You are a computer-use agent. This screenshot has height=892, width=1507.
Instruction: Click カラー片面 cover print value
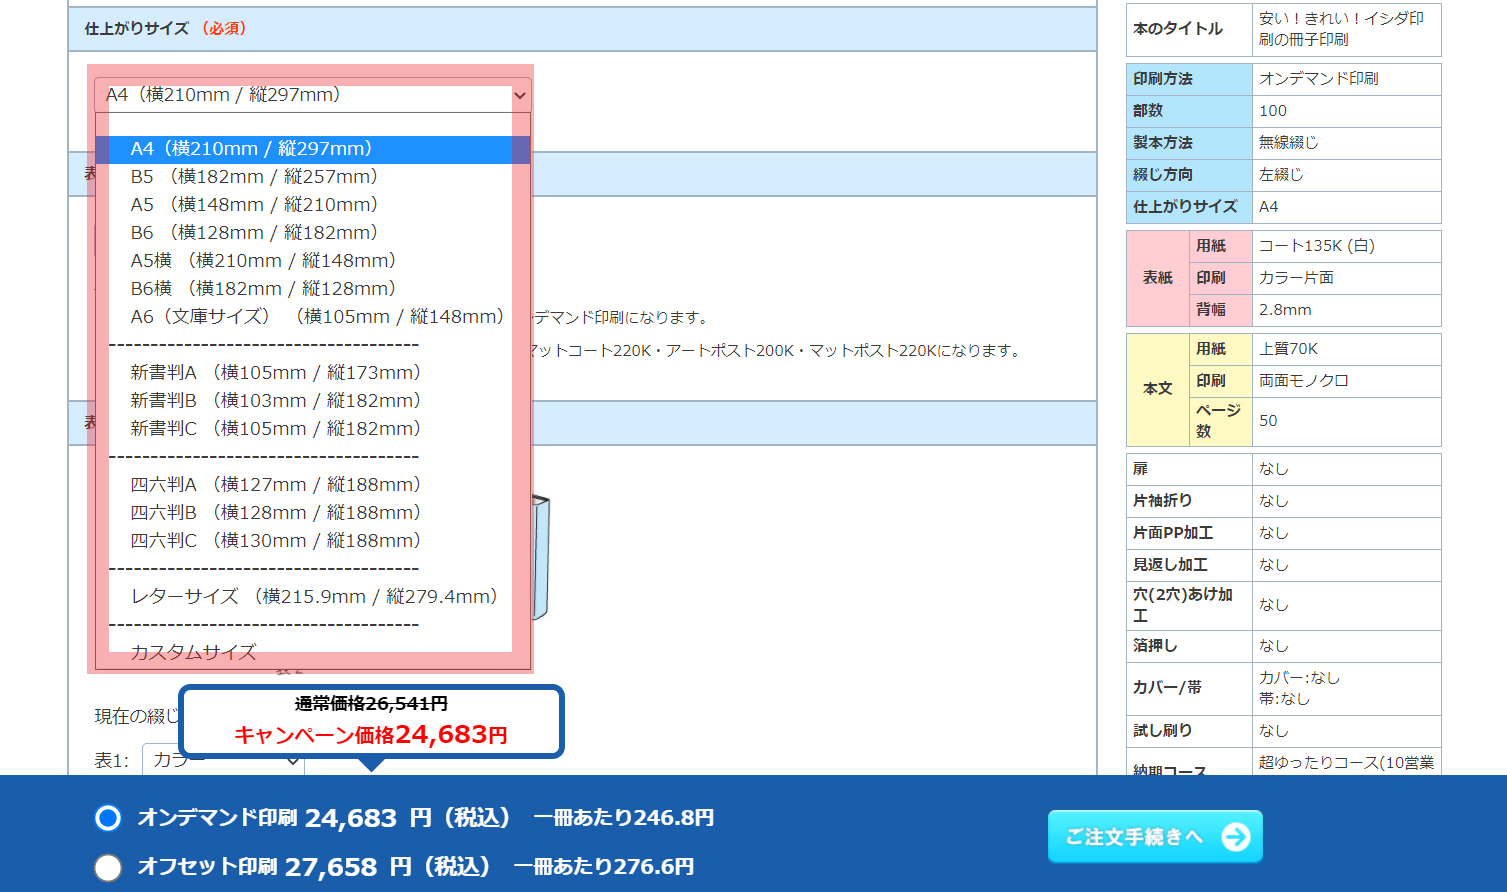[1296, 278]
